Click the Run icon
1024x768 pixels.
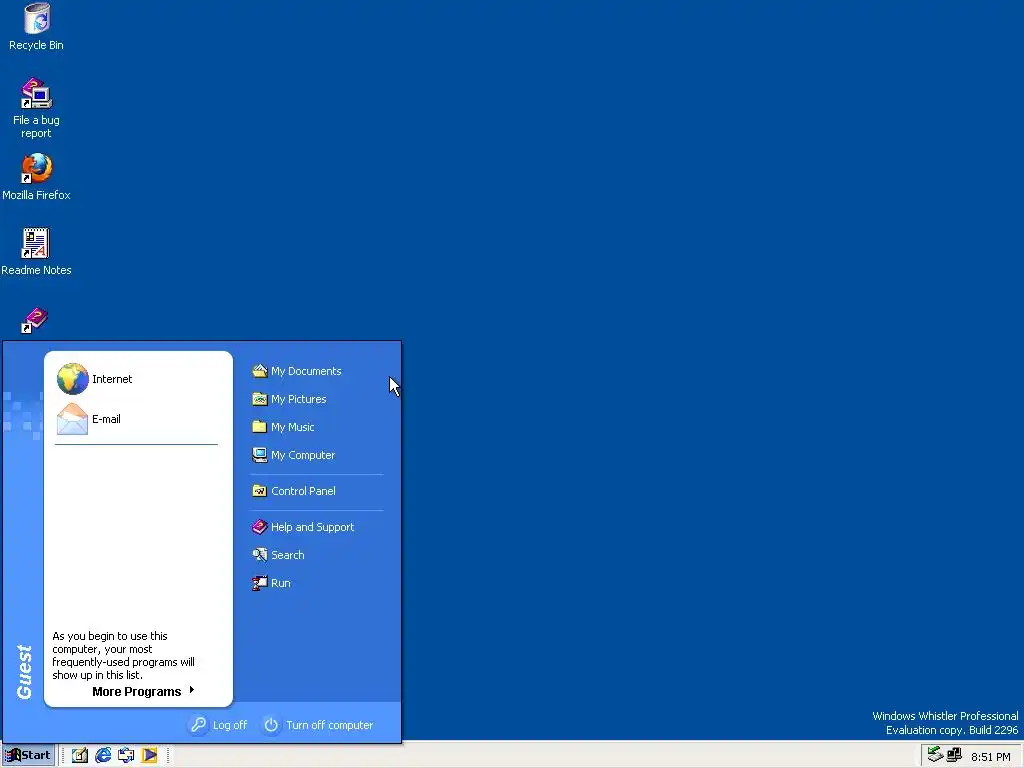[x=260, y=583]
